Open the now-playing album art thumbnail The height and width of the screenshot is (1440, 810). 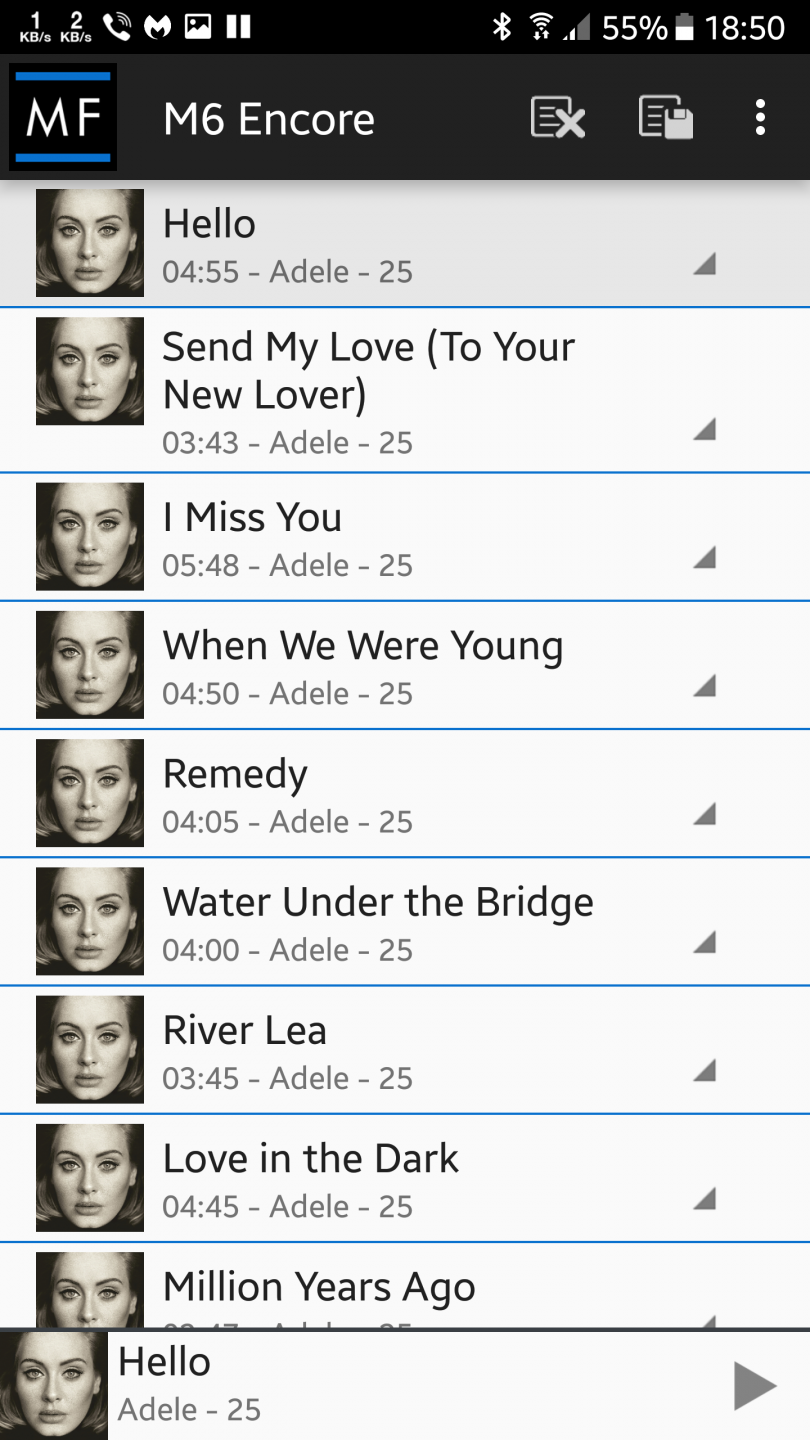click(x=54, y=1386)
